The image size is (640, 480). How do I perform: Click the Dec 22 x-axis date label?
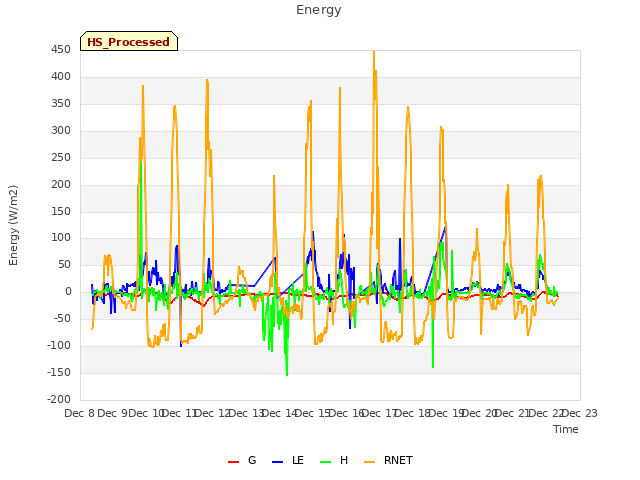coord(547,413)
